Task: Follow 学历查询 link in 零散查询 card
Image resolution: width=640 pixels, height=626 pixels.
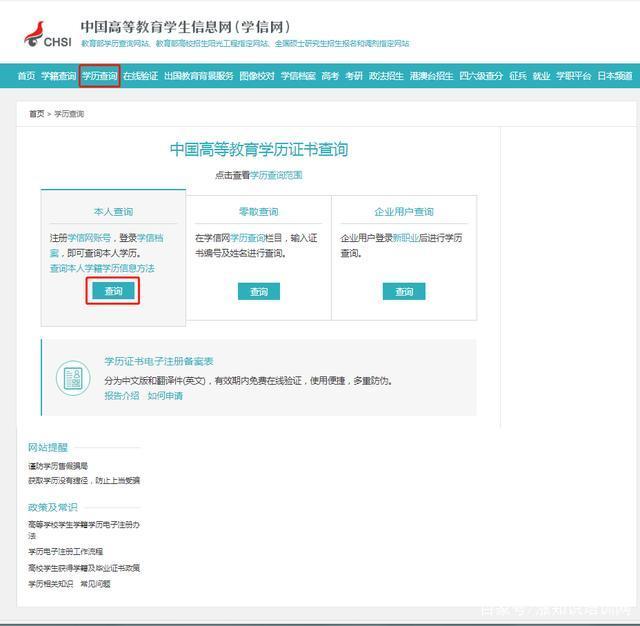Action: pyautogui.click(x=248, y=238)
